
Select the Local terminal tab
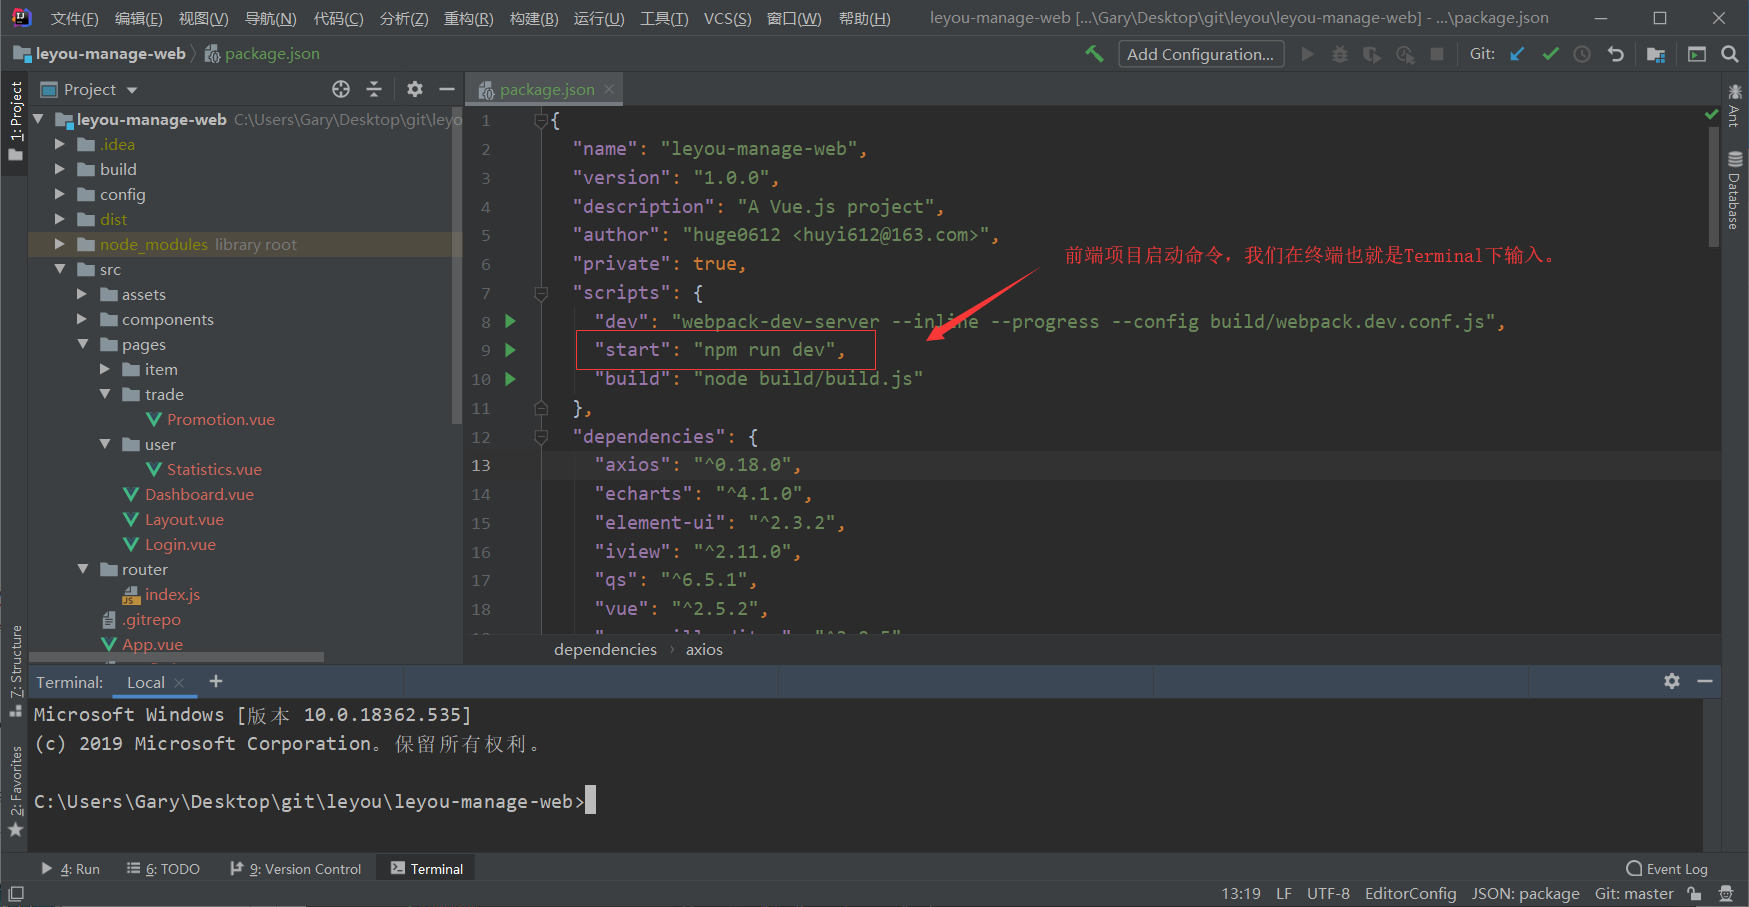point(146,682)
